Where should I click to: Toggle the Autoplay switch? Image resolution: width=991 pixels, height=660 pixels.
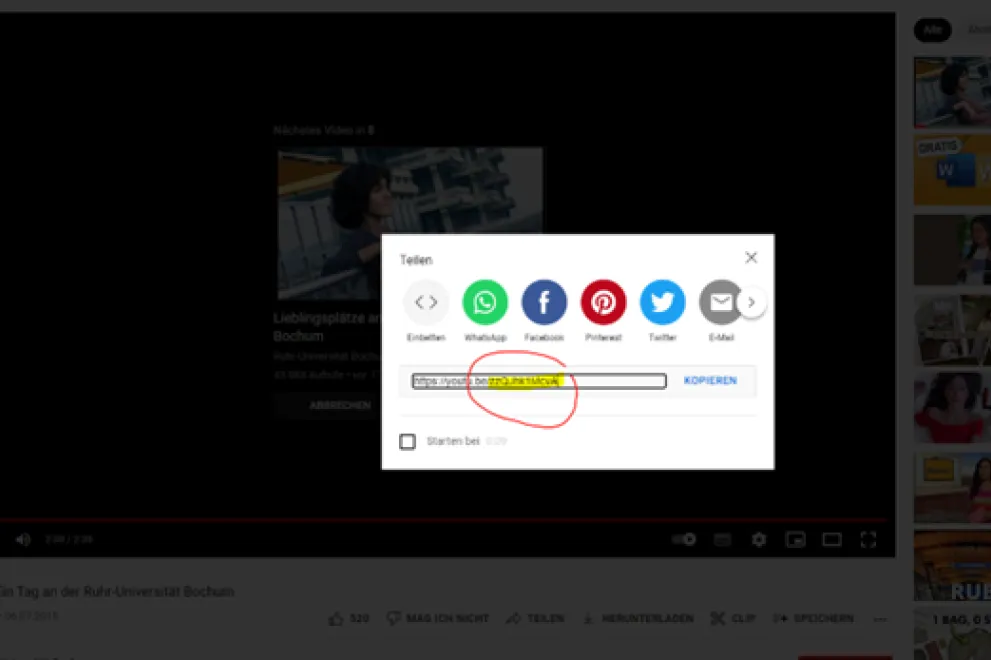click(683, 539)
